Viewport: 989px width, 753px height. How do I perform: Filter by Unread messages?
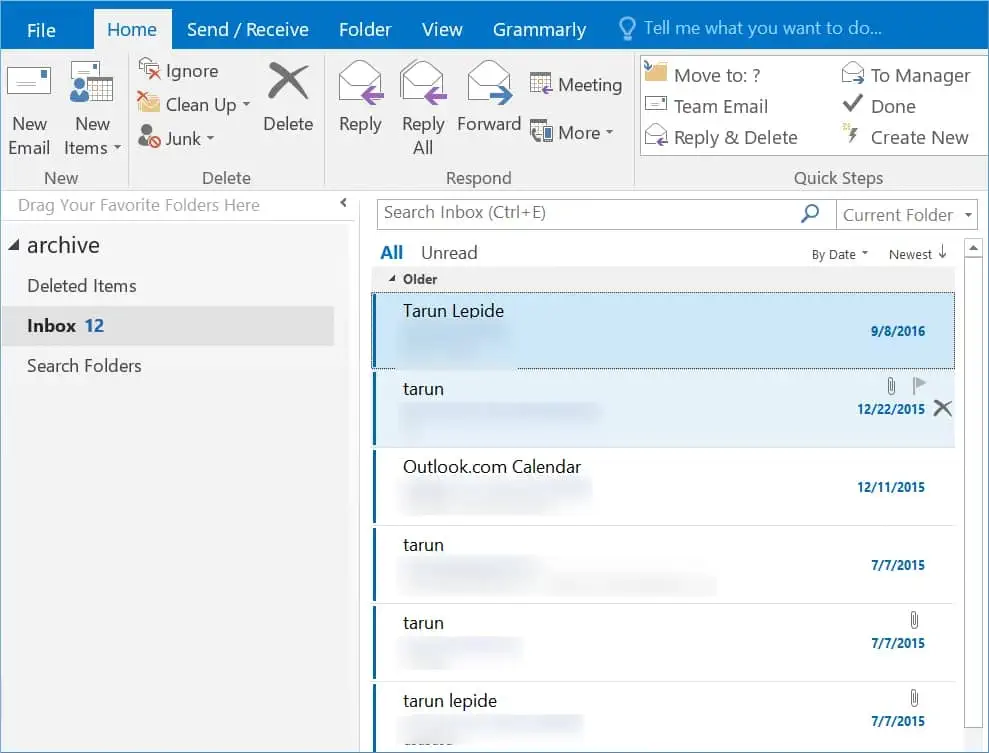(x=449, y=252)
